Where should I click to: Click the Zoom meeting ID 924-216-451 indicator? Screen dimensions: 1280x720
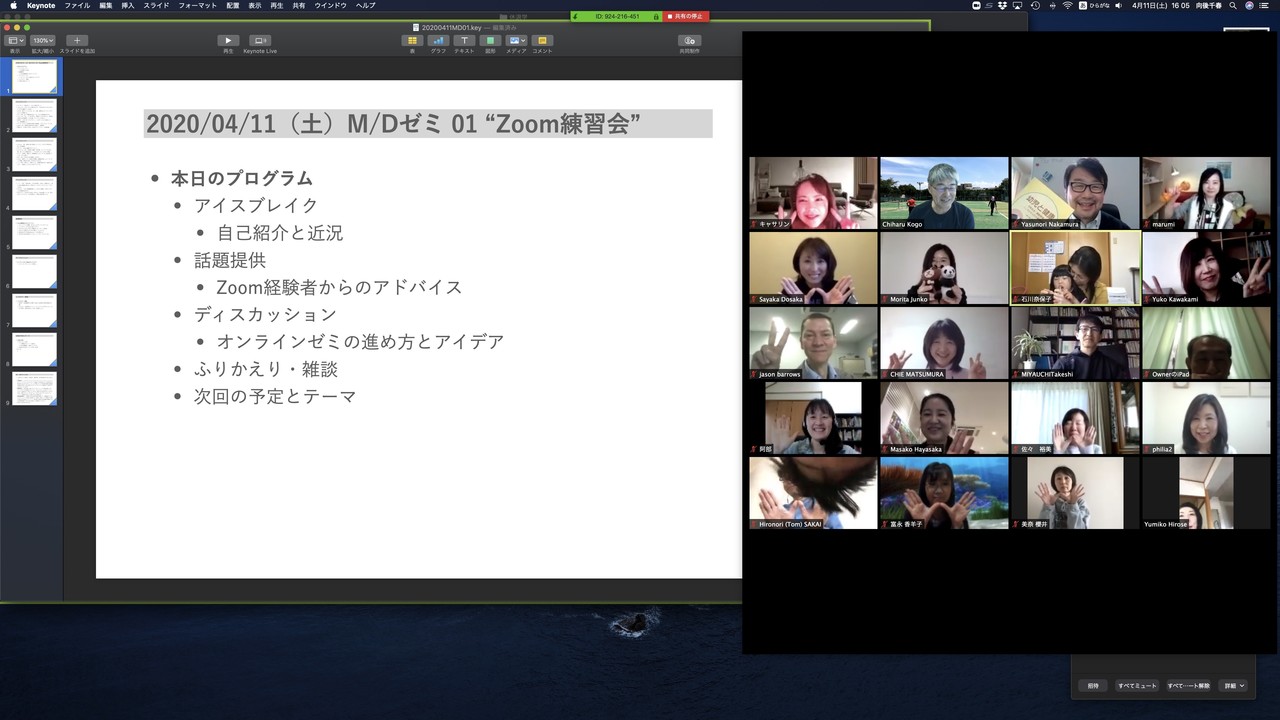point(617,16)
